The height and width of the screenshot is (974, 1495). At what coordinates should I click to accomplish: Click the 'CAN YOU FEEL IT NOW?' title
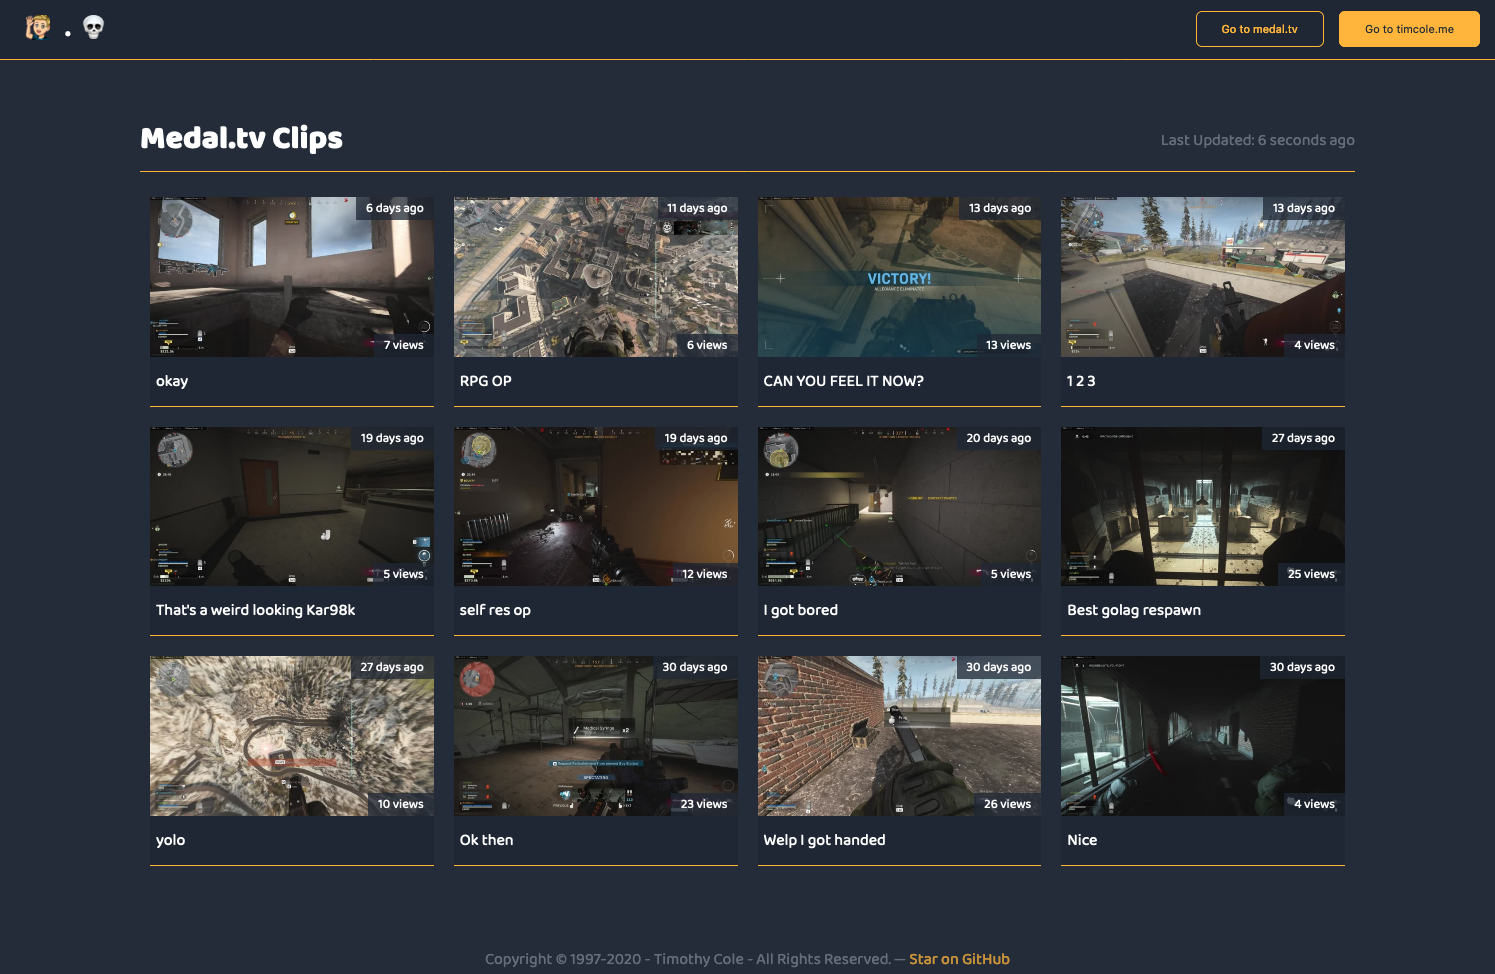pos(843,381)
